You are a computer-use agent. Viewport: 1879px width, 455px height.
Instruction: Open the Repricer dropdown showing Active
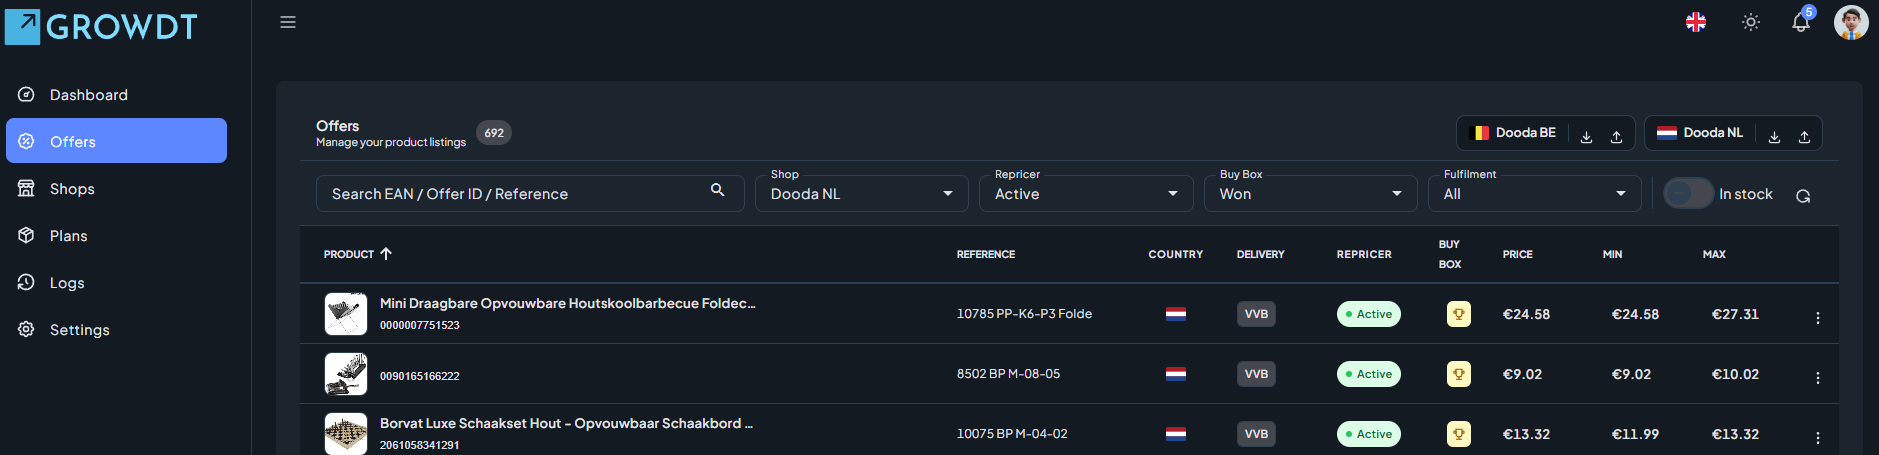(x=1086, y=194)
